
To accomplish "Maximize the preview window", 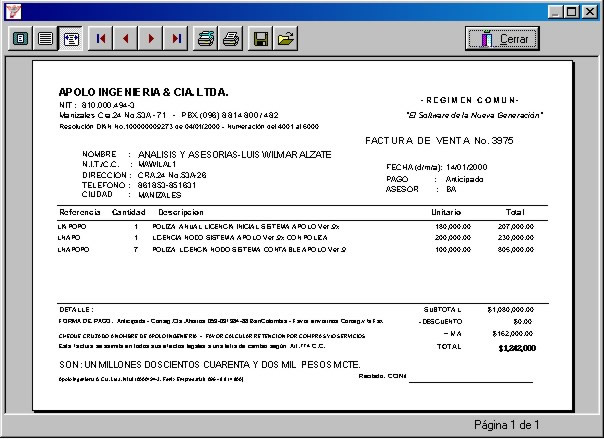I will coord(572,12).
